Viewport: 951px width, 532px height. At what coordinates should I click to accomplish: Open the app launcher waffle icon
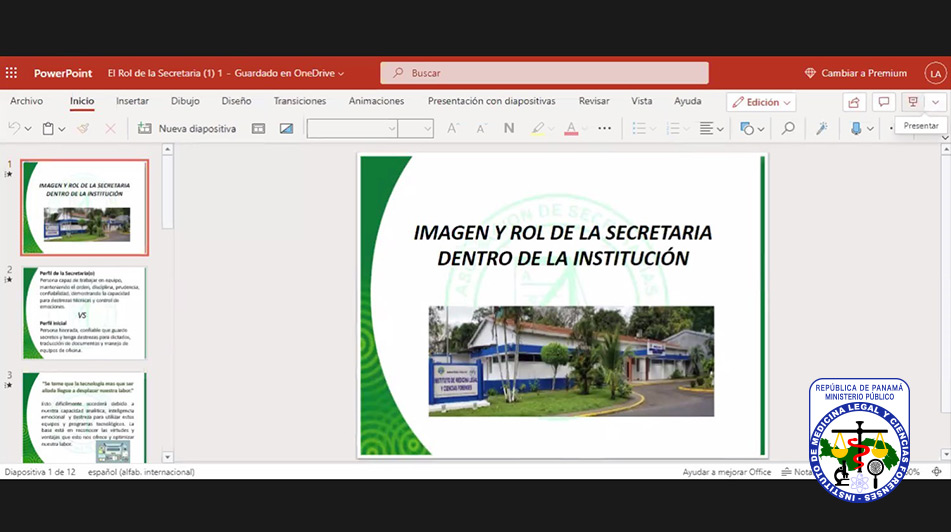click(x=12, y=73)
